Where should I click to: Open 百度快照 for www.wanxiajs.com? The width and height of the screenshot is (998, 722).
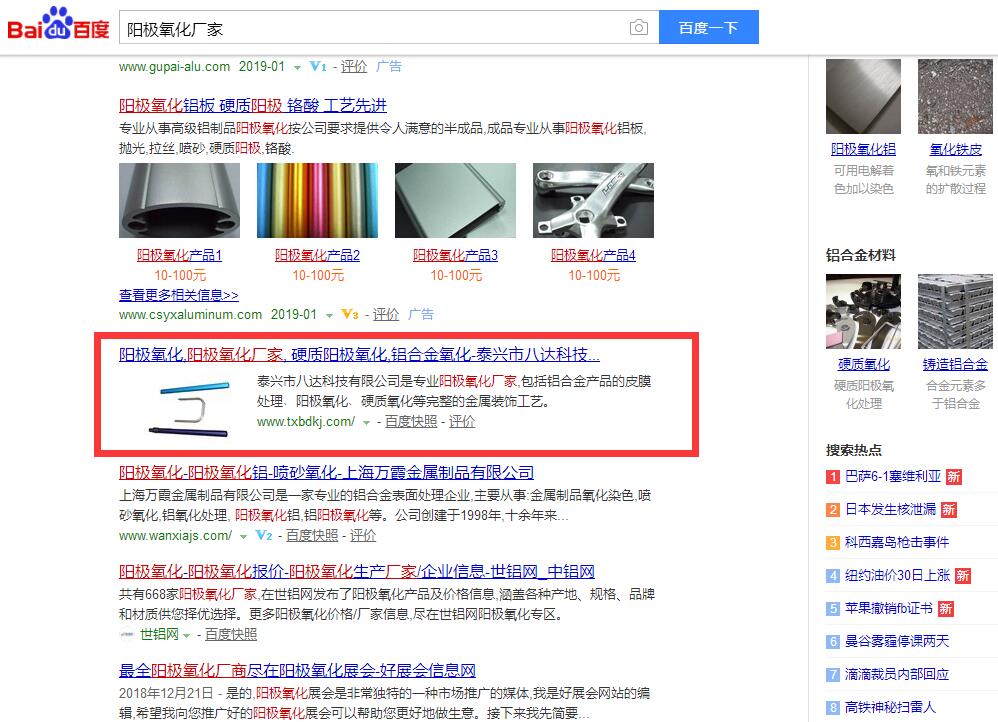312,535
